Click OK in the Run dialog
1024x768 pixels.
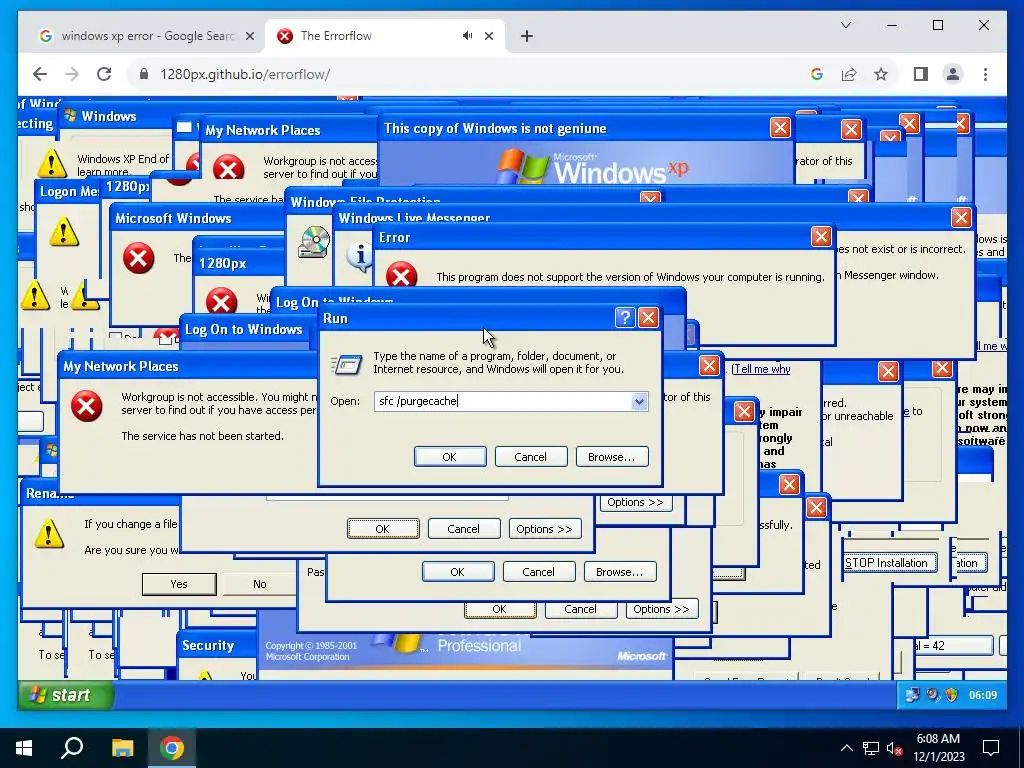pos(450,456)
